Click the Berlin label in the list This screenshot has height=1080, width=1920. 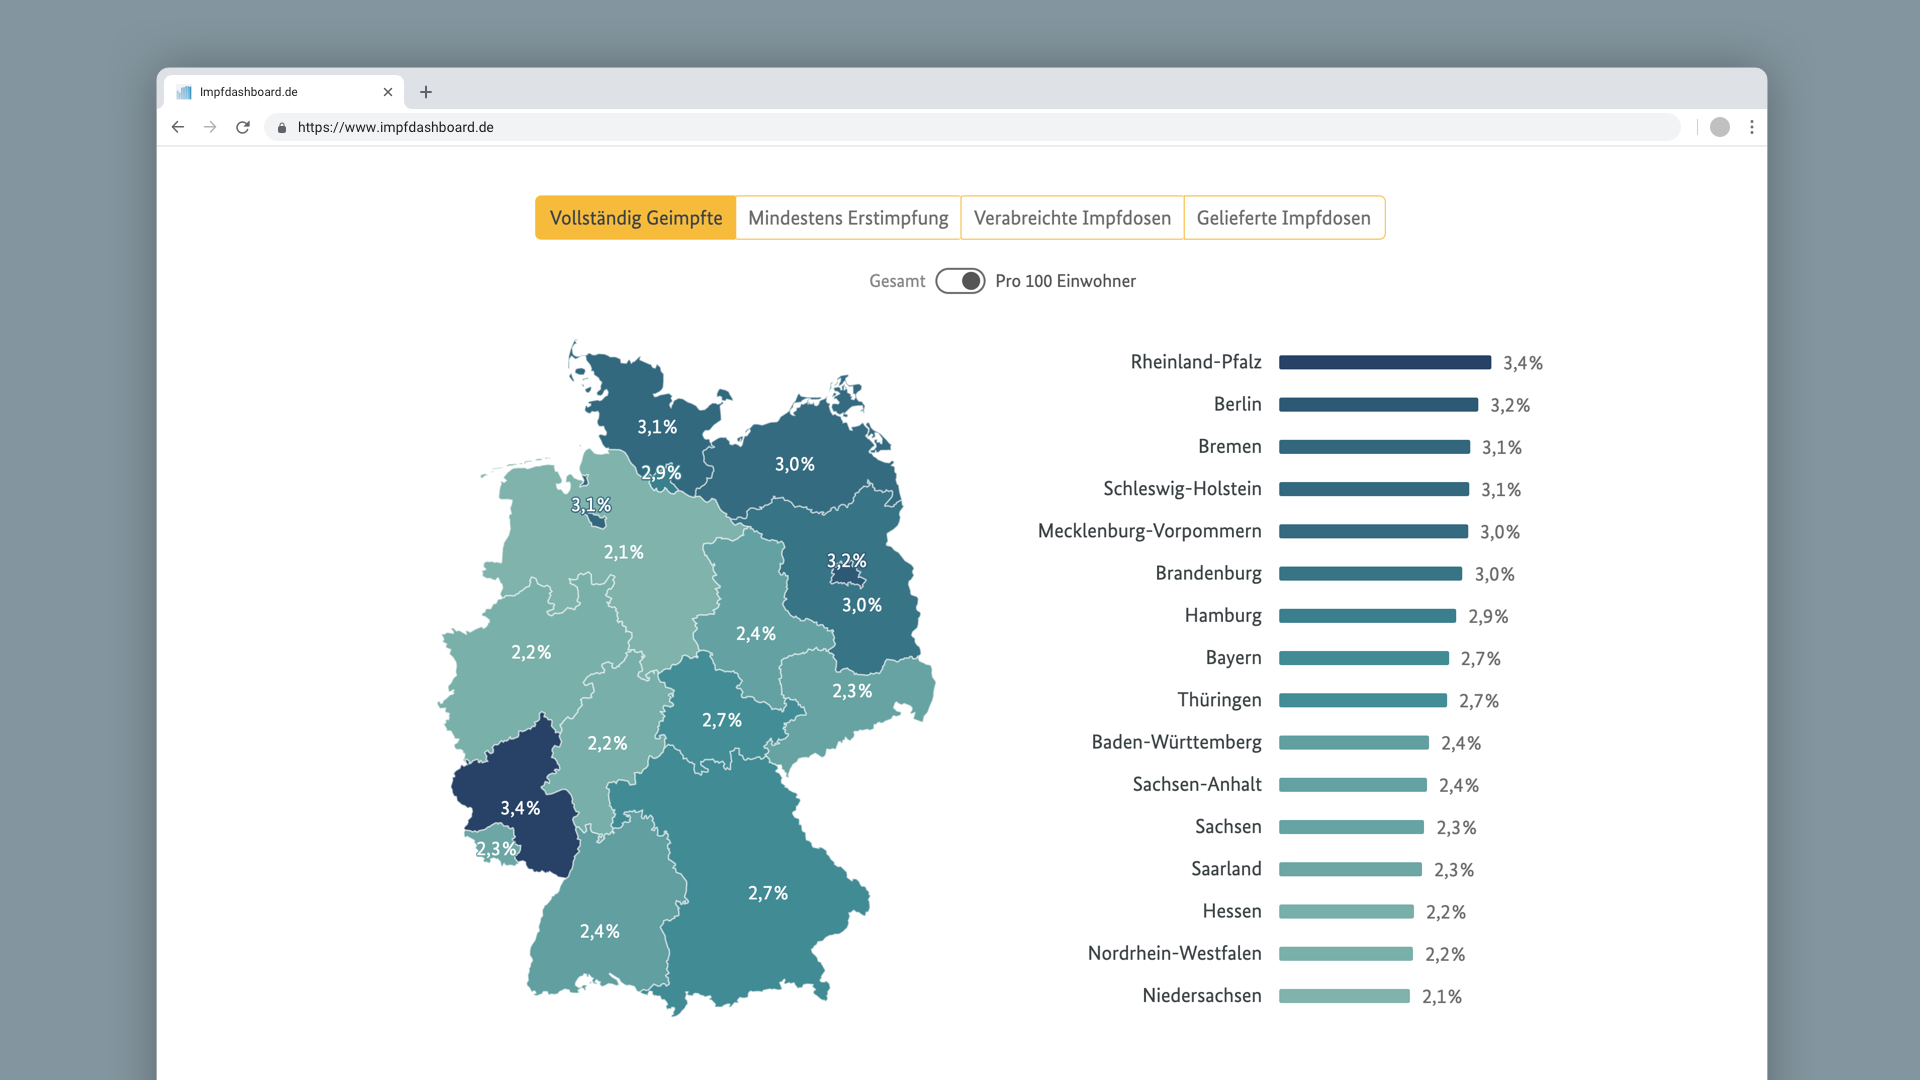tap(1237, 404)
